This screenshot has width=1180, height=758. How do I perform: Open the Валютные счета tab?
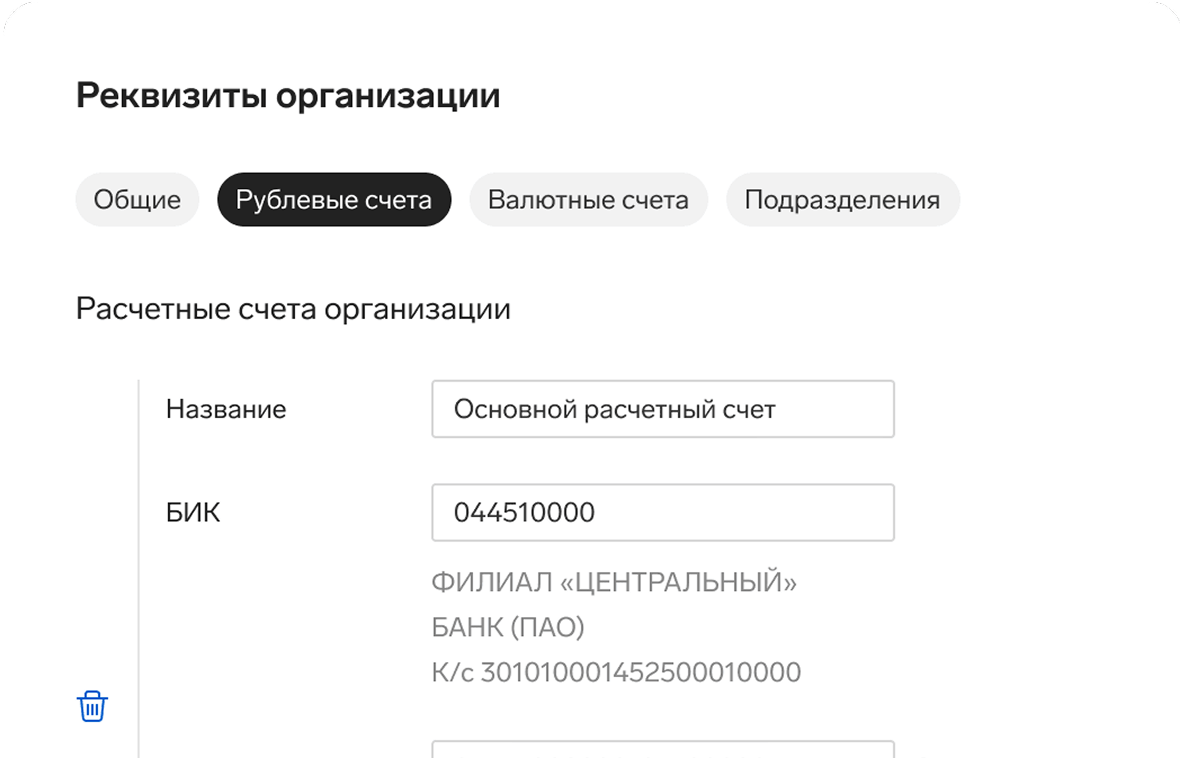588,199
